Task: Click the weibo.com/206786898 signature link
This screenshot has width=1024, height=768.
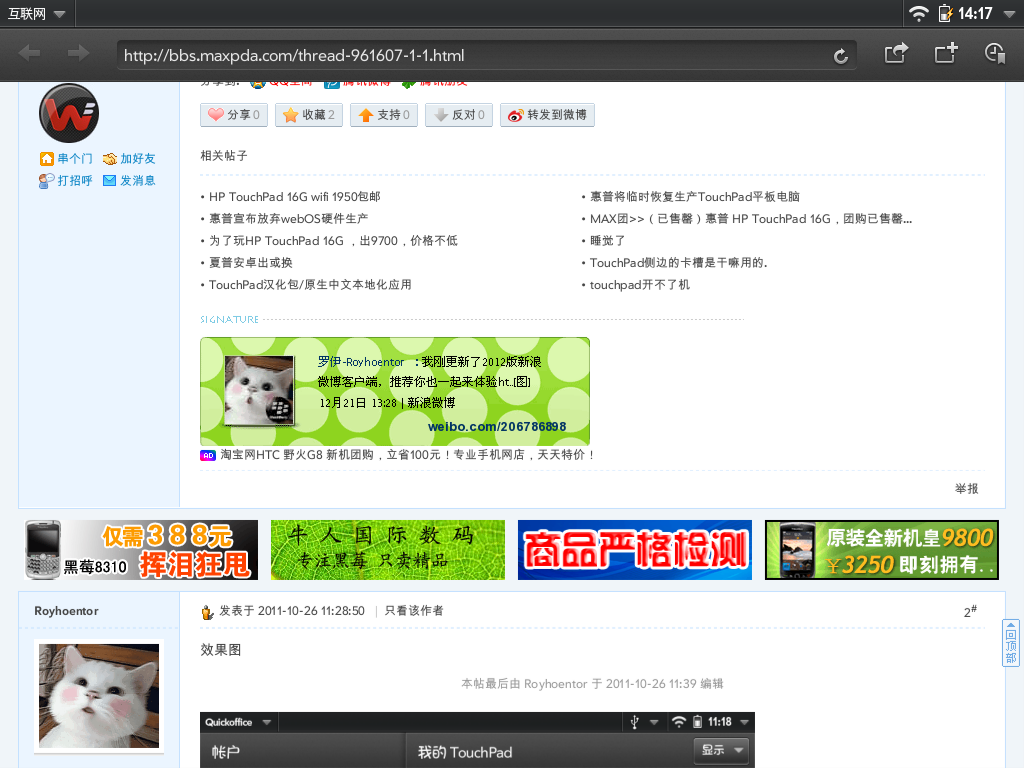Action: click(x=497, y=426)
